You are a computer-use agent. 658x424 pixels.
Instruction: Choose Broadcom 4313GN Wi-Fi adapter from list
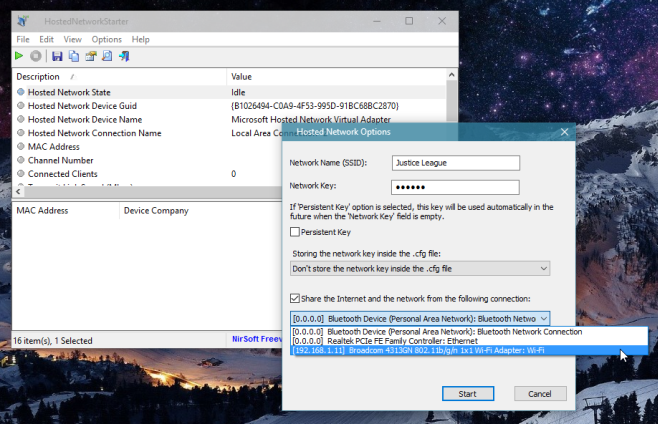click(x=469, y=350)
